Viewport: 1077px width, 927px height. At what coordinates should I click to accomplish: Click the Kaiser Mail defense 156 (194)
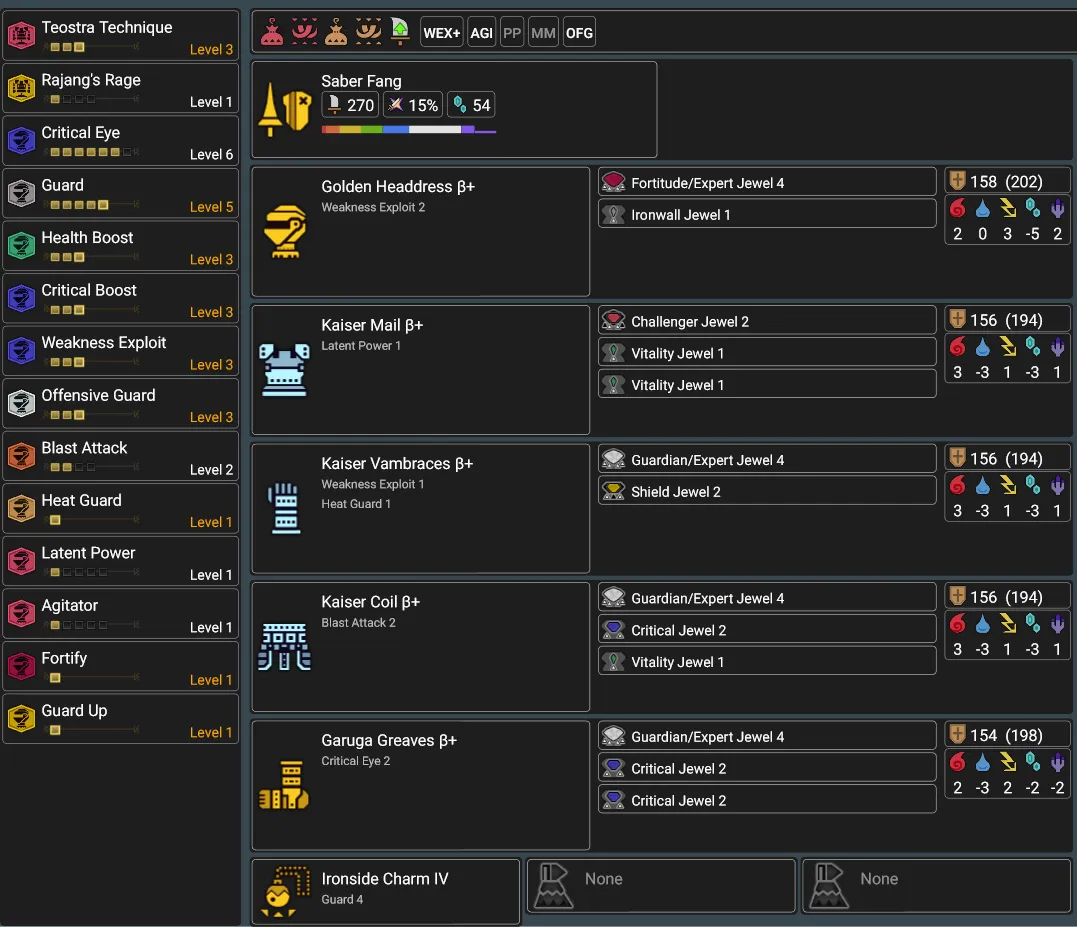pyautogui.click(x=1007, y=320)
